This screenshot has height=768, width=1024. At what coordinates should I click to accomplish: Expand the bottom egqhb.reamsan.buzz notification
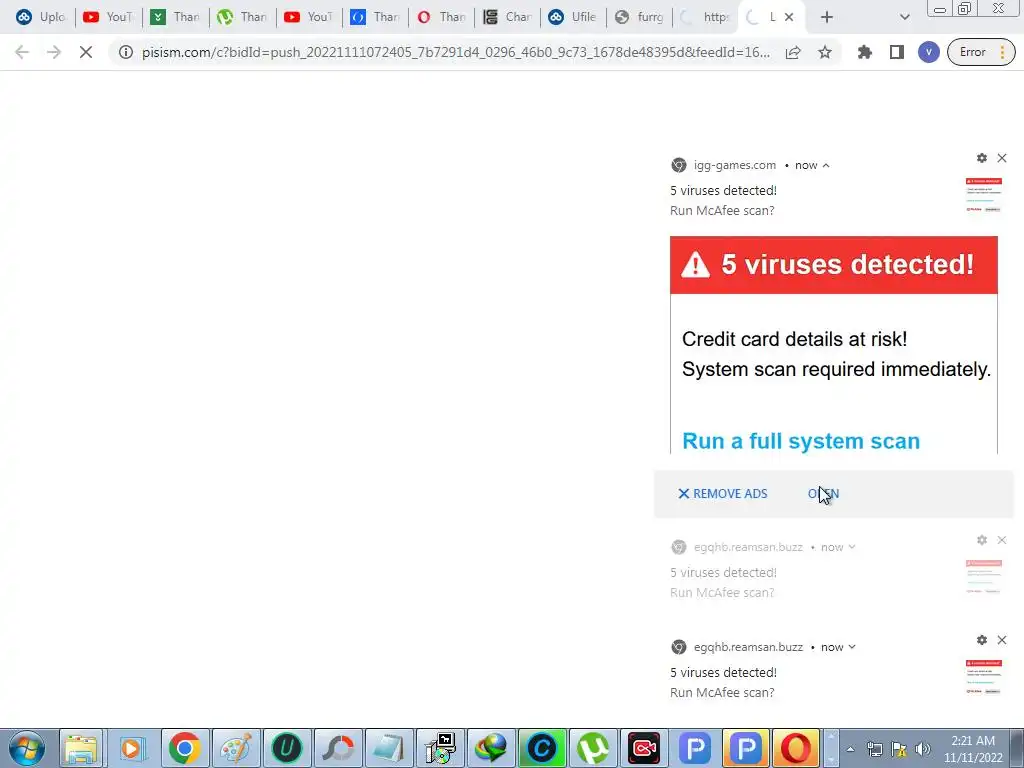point(852,647)
